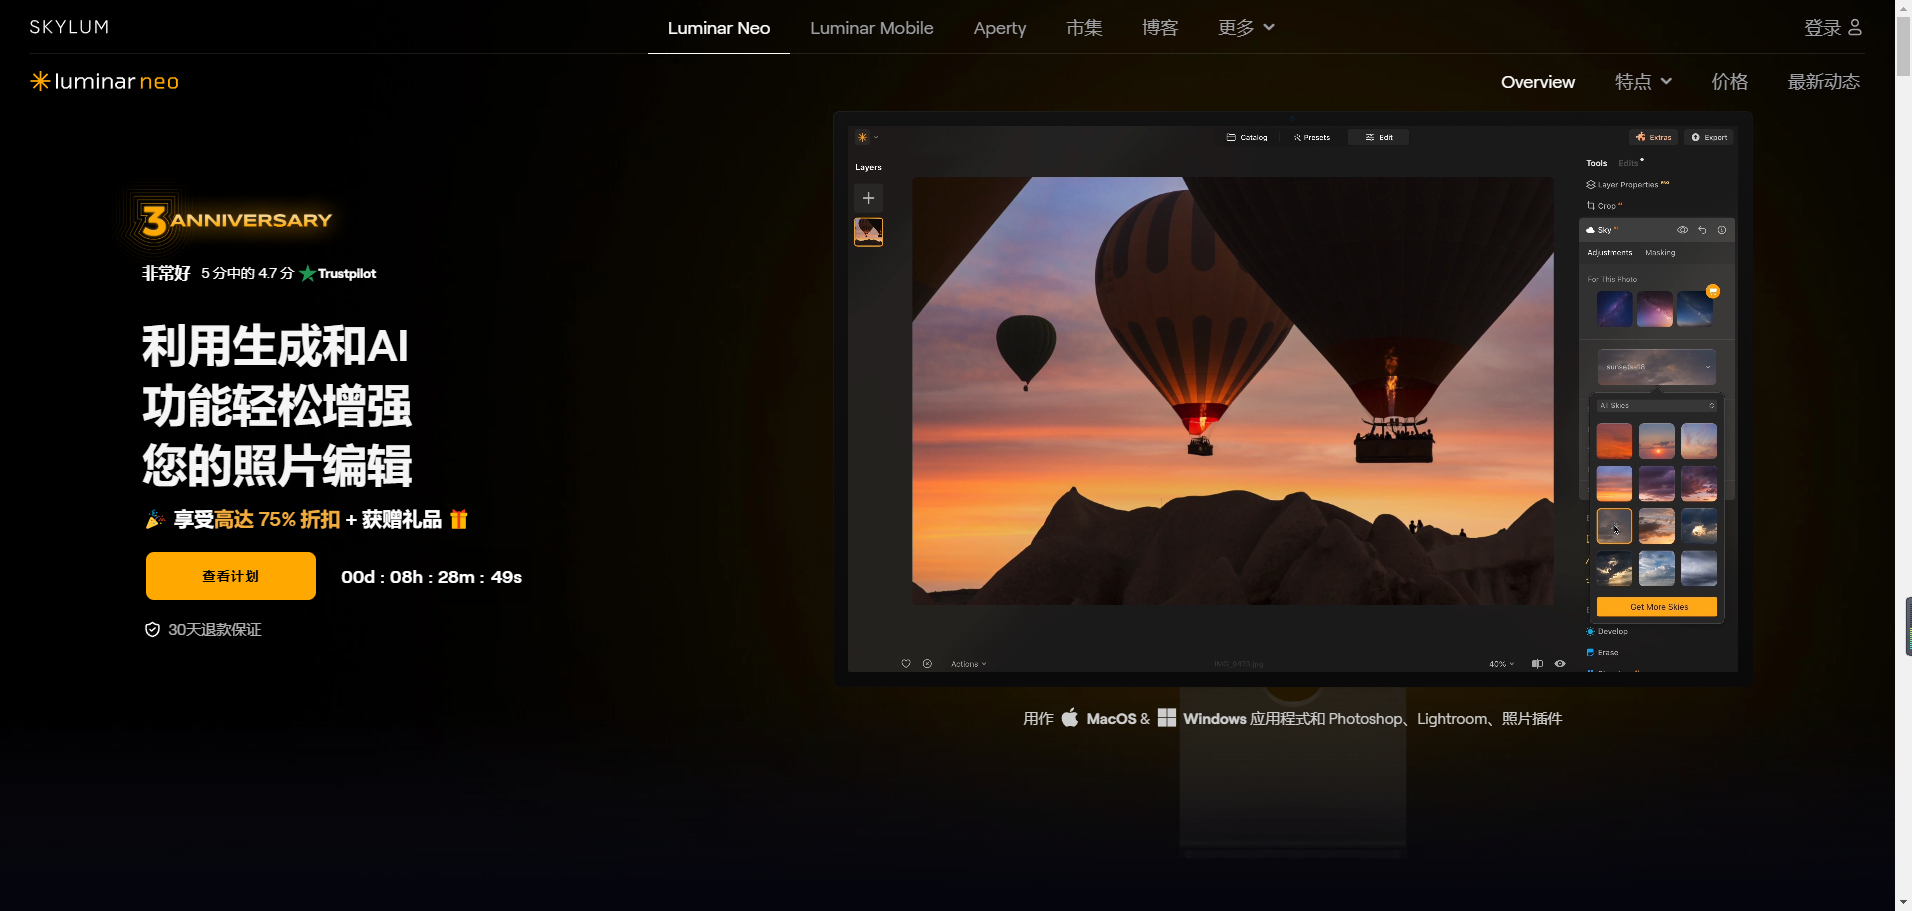
Task: Select the Tools tab in the right panel
Action: click(x=1596, y=163)
